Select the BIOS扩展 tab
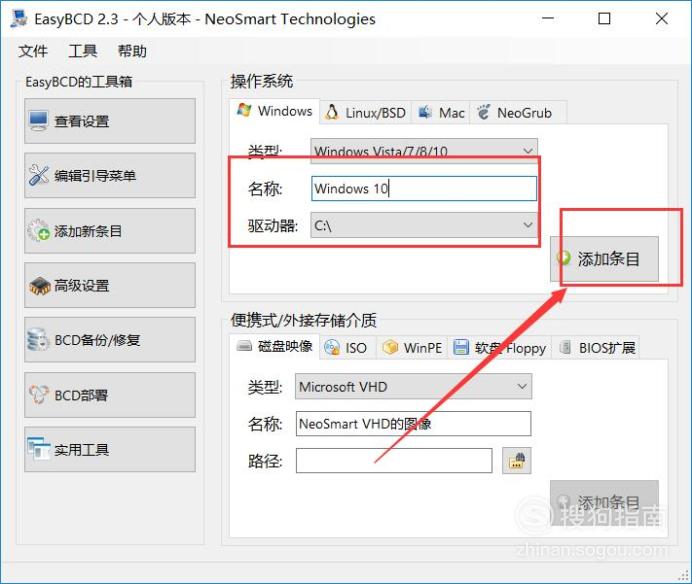Screen dimensions: 692x584 [597, 348]
